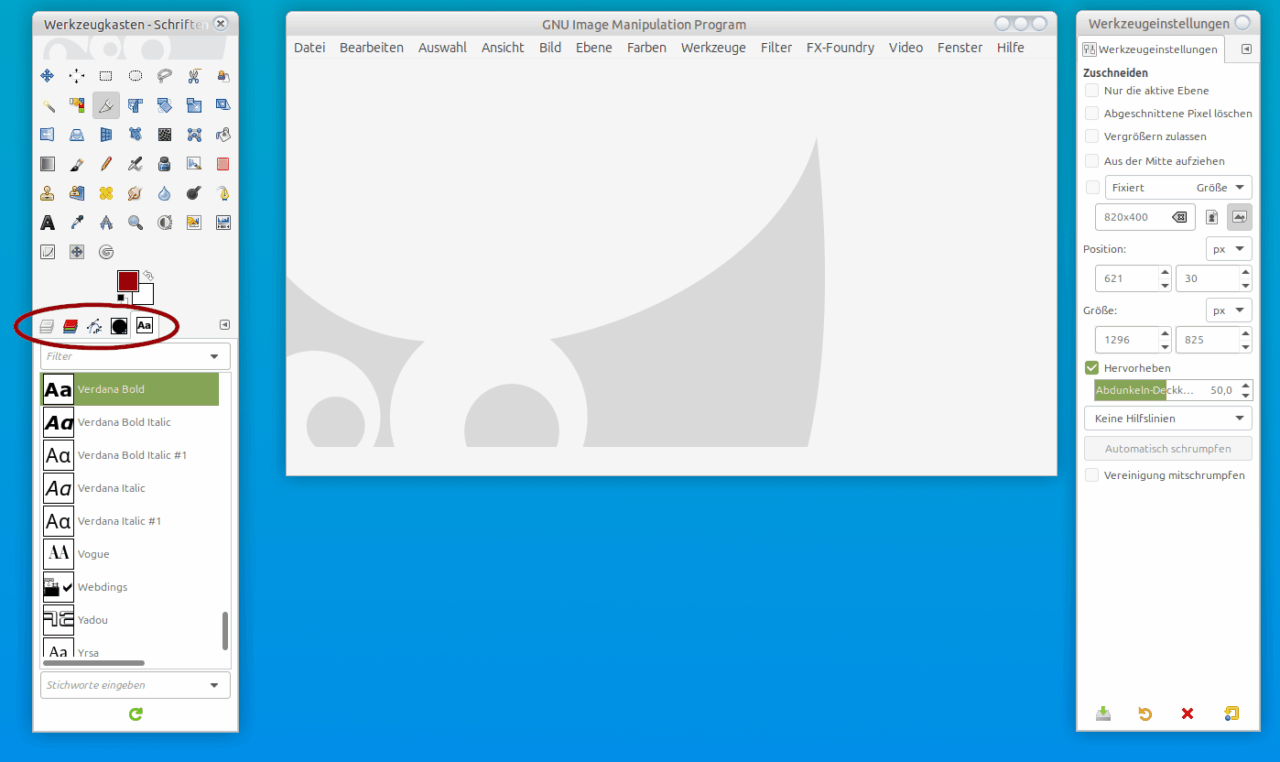
Task: Swap foreground and background colors arrow
Action: pyautogui.click(x=148, y=274)
